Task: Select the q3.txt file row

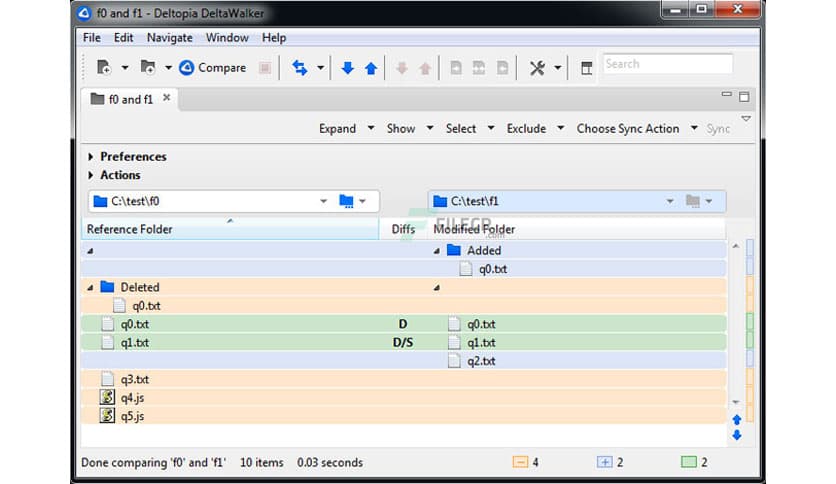Action: pyautogui.click(x=404, y=379)
